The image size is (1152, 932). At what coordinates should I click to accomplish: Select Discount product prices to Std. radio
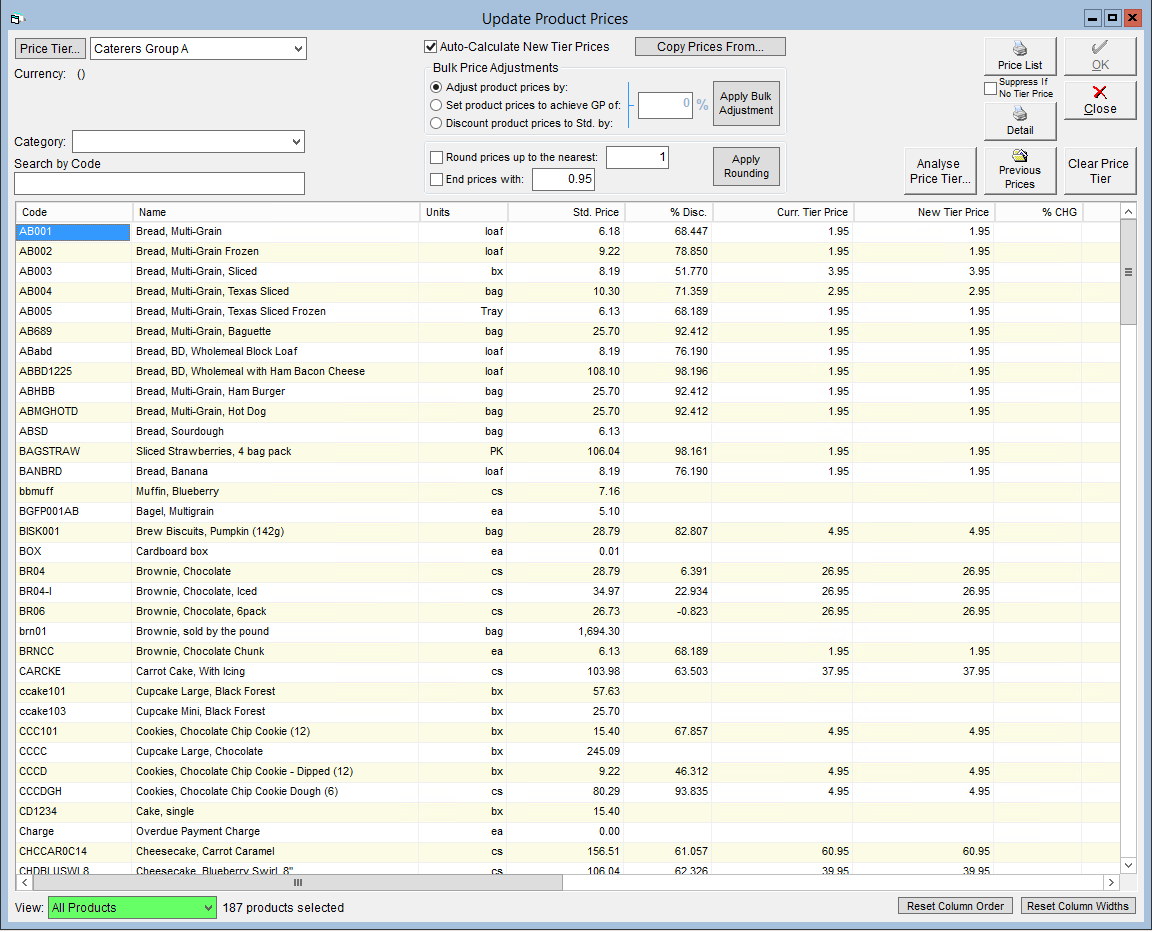436,123
